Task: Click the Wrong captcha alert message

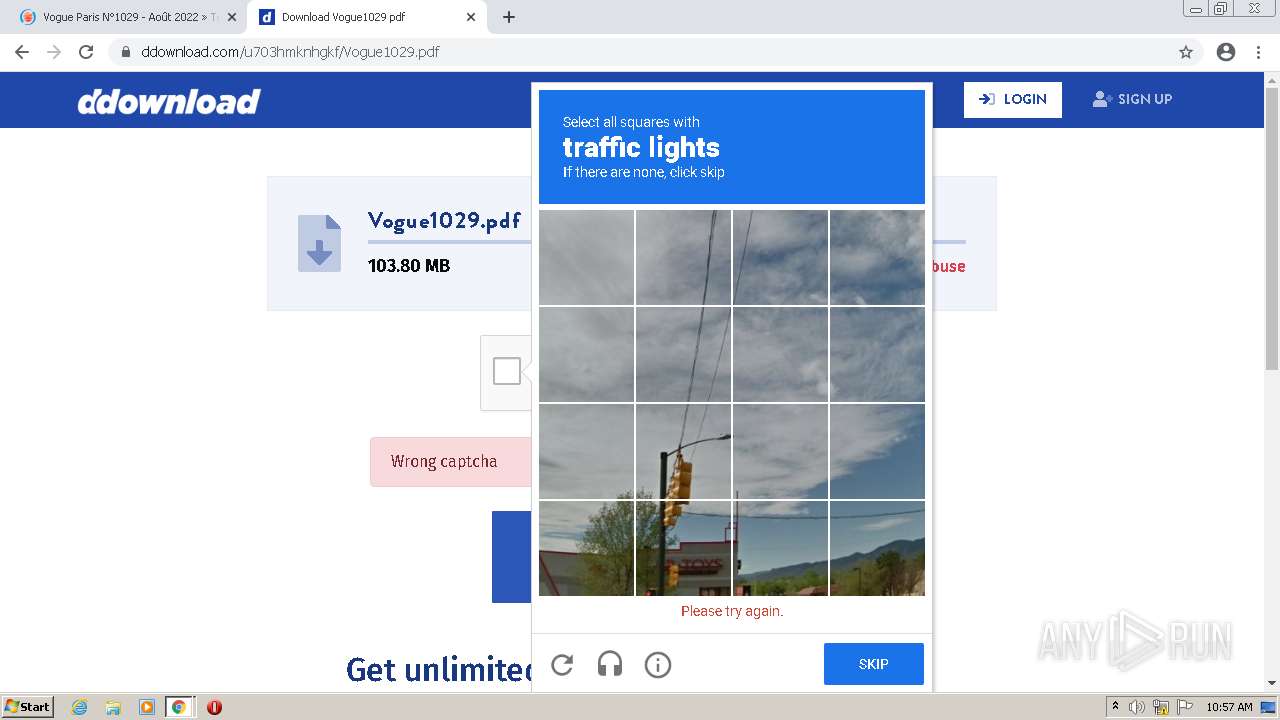Action: [x=450, y=462]
